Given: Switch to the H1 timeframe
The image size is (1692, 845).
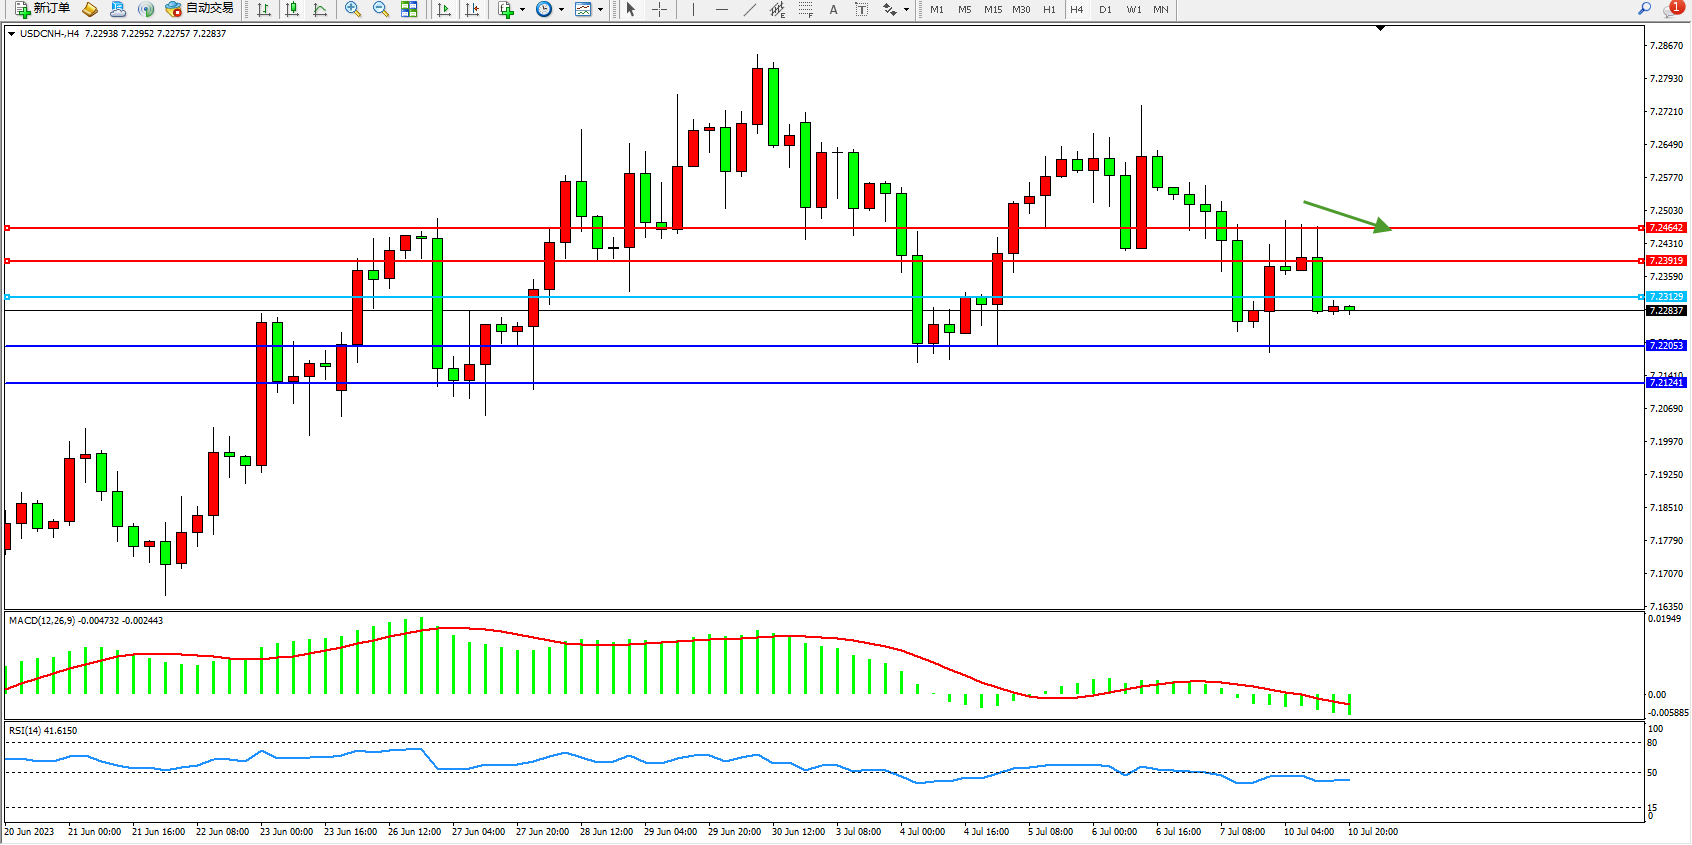Looking at the screenshot, I should pyautogui.click(x=1049, y=9).
